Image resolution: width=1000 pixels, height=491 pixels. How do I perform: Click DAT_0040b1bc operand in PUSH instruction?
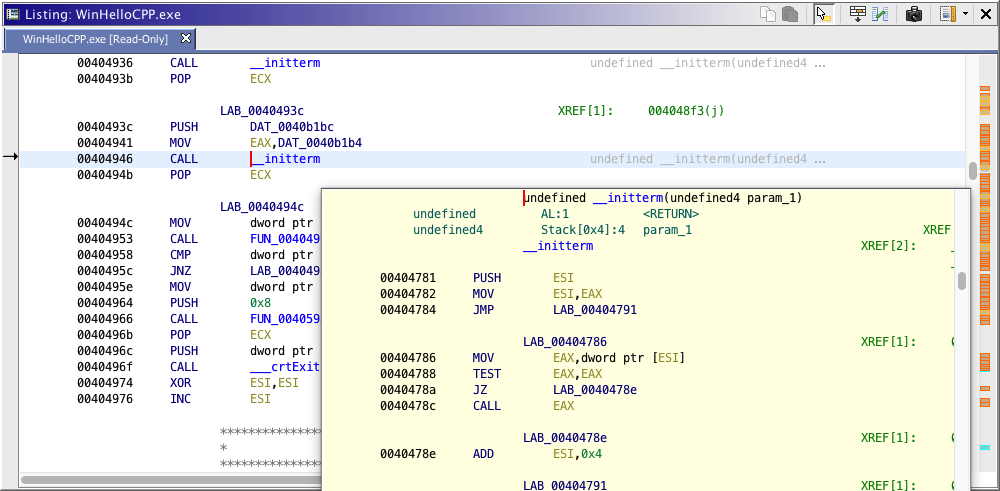click(291, 127)
